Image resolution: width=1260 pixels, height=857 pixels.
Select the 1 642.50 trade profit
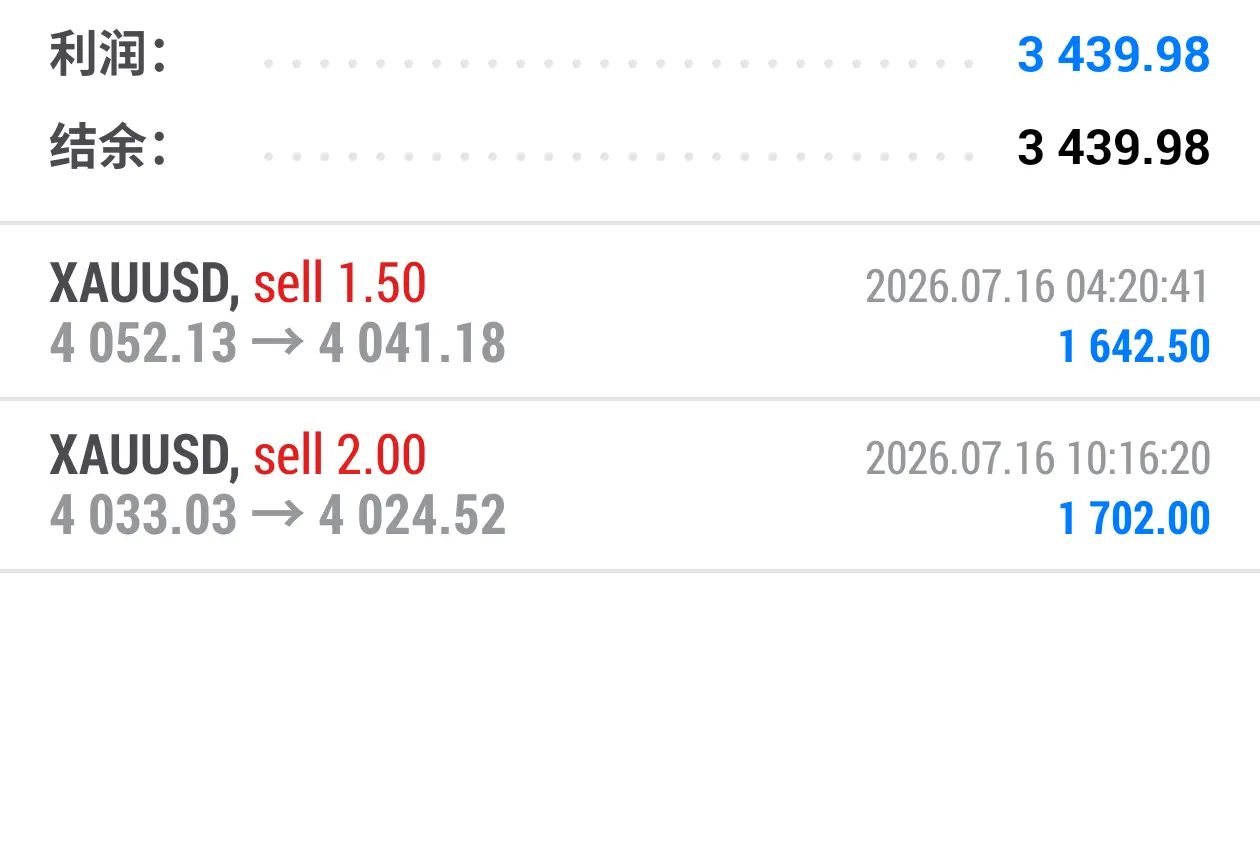click(x=1134, y=347)
